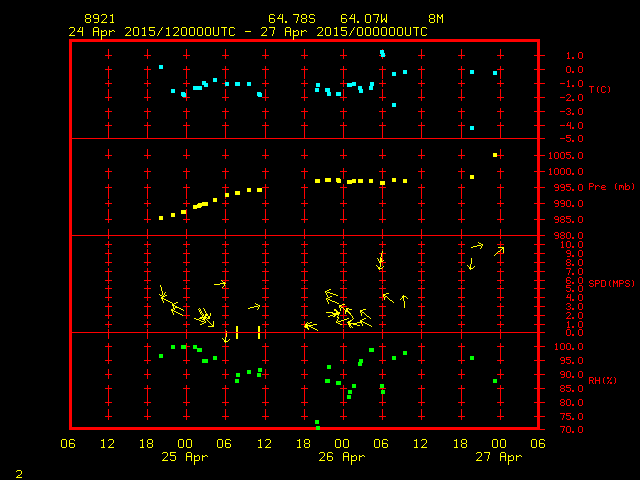Click the UTC date range header line
The width and height of the screenshot is (640, 480).
pyautogui.click(x=248, y=31)
